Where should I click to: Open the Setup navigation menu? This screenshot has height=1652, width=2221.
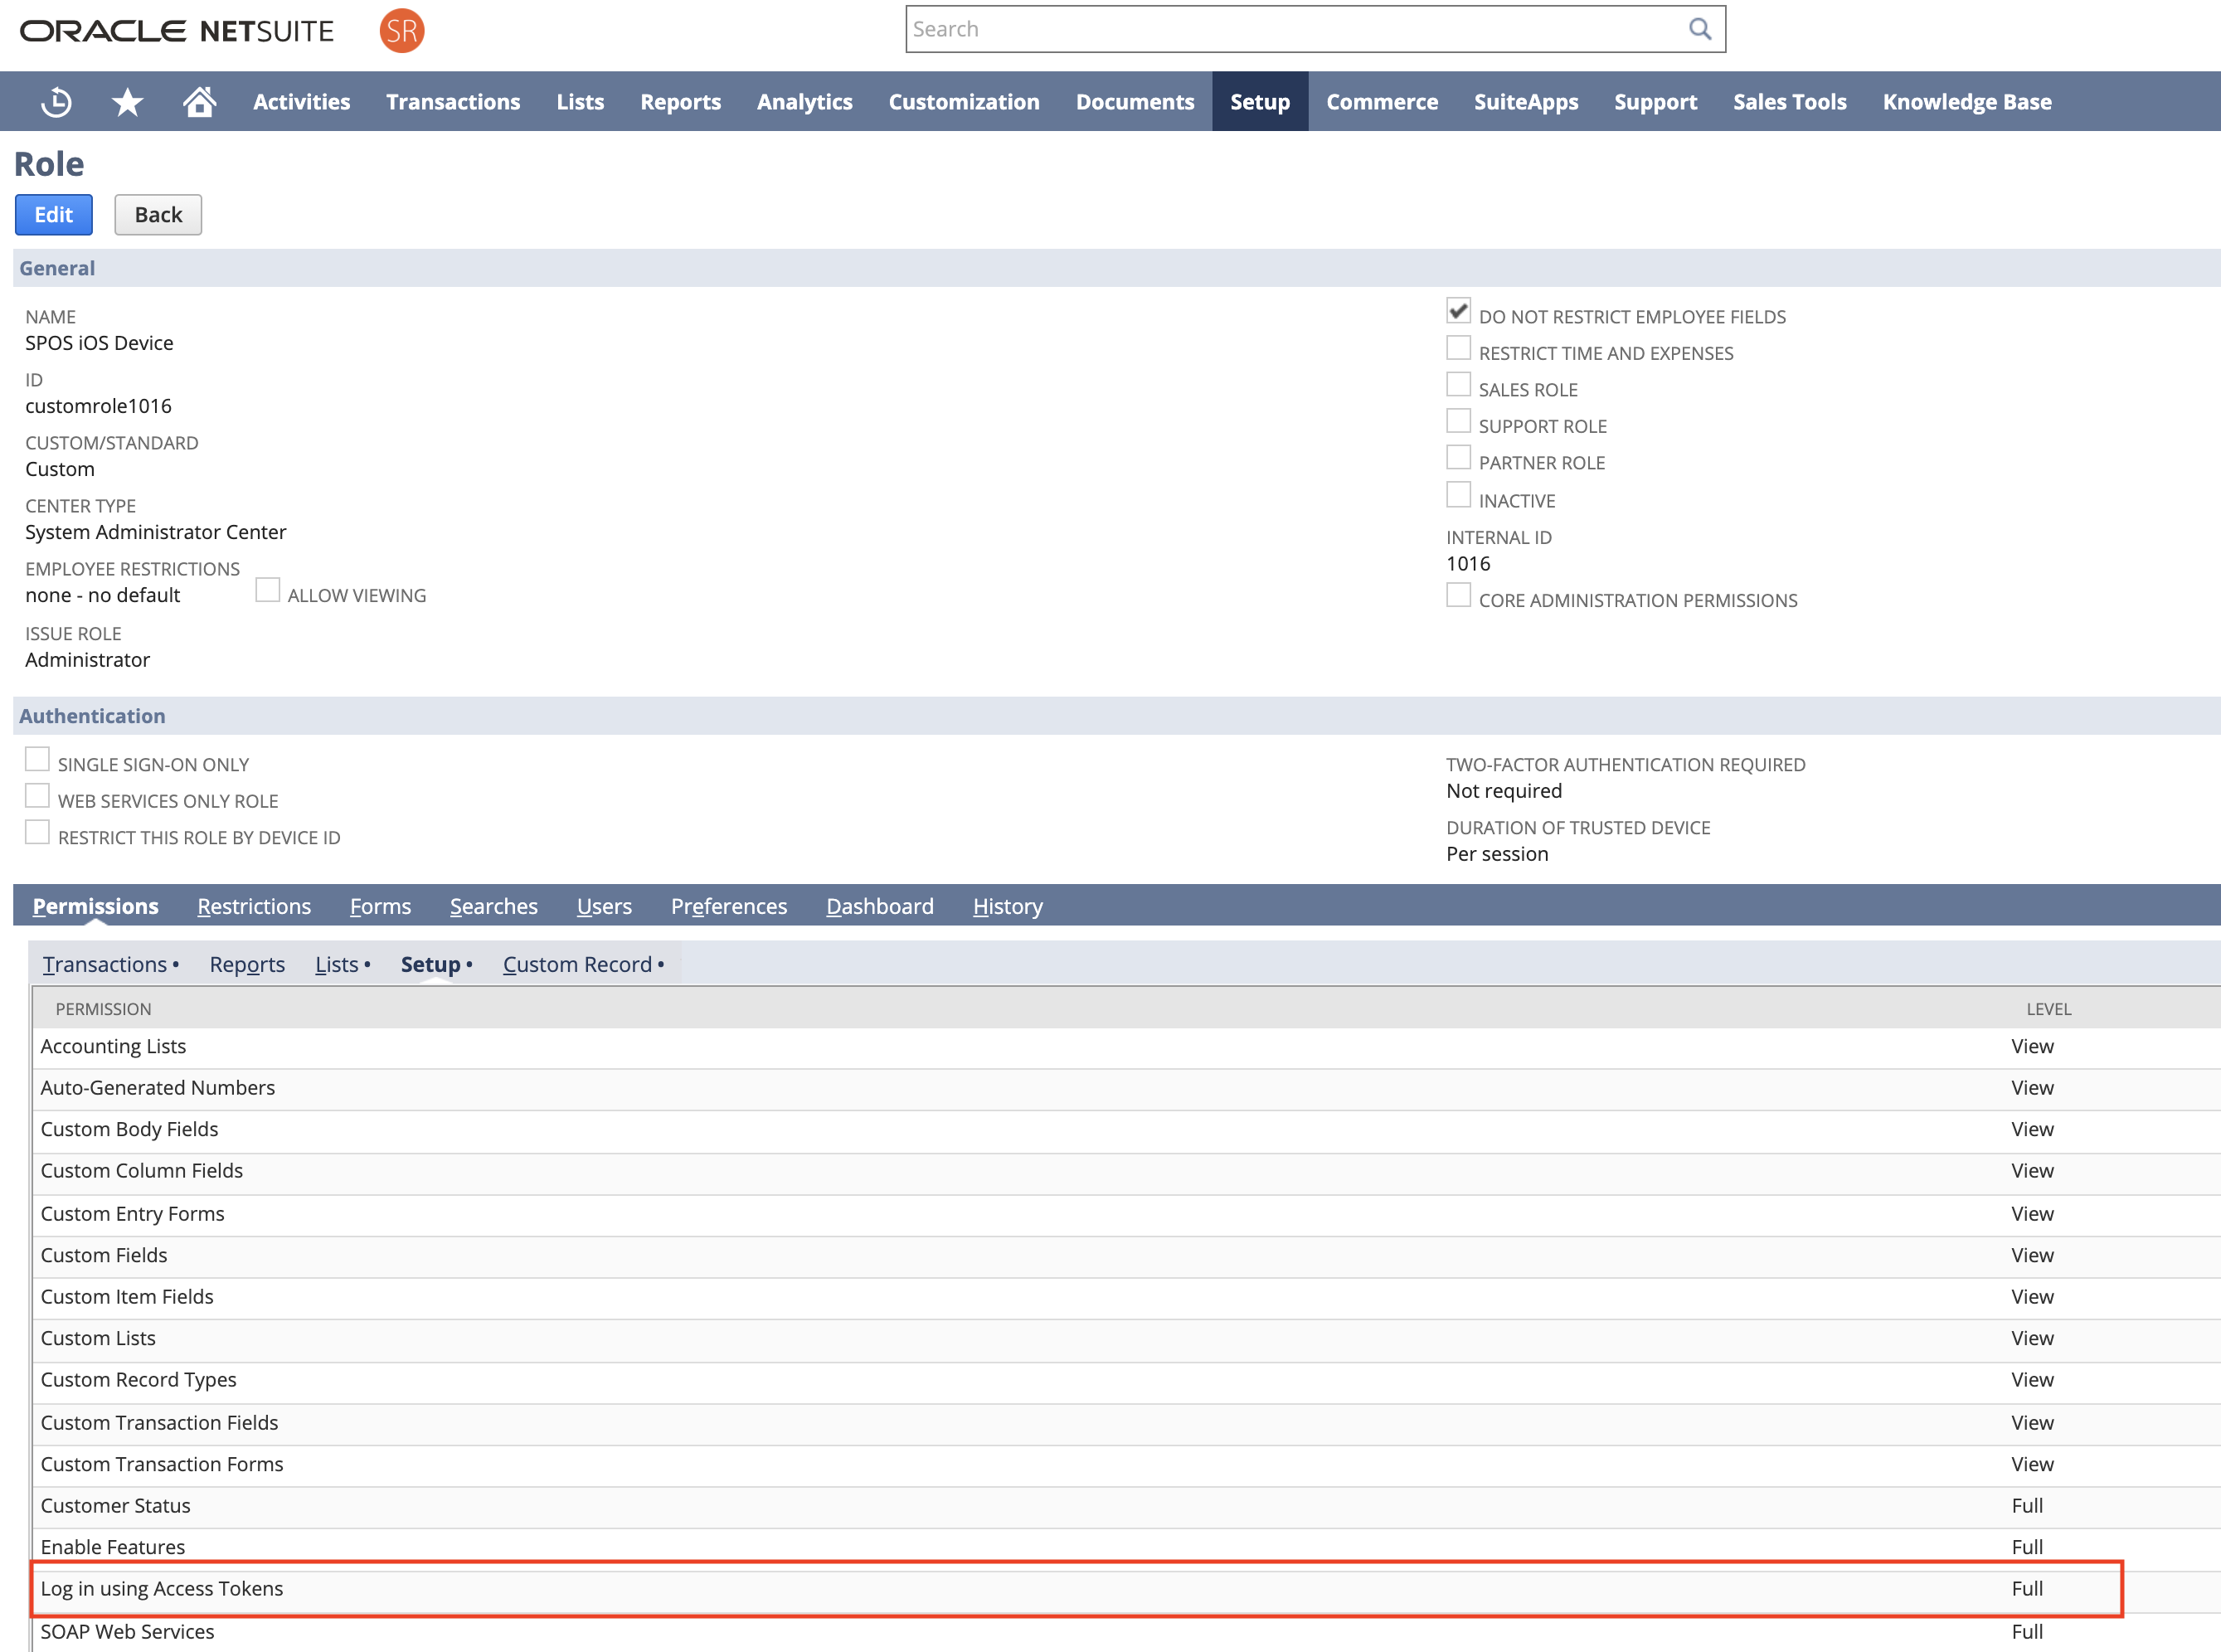pyautogui.click(x=1259, y=102)
